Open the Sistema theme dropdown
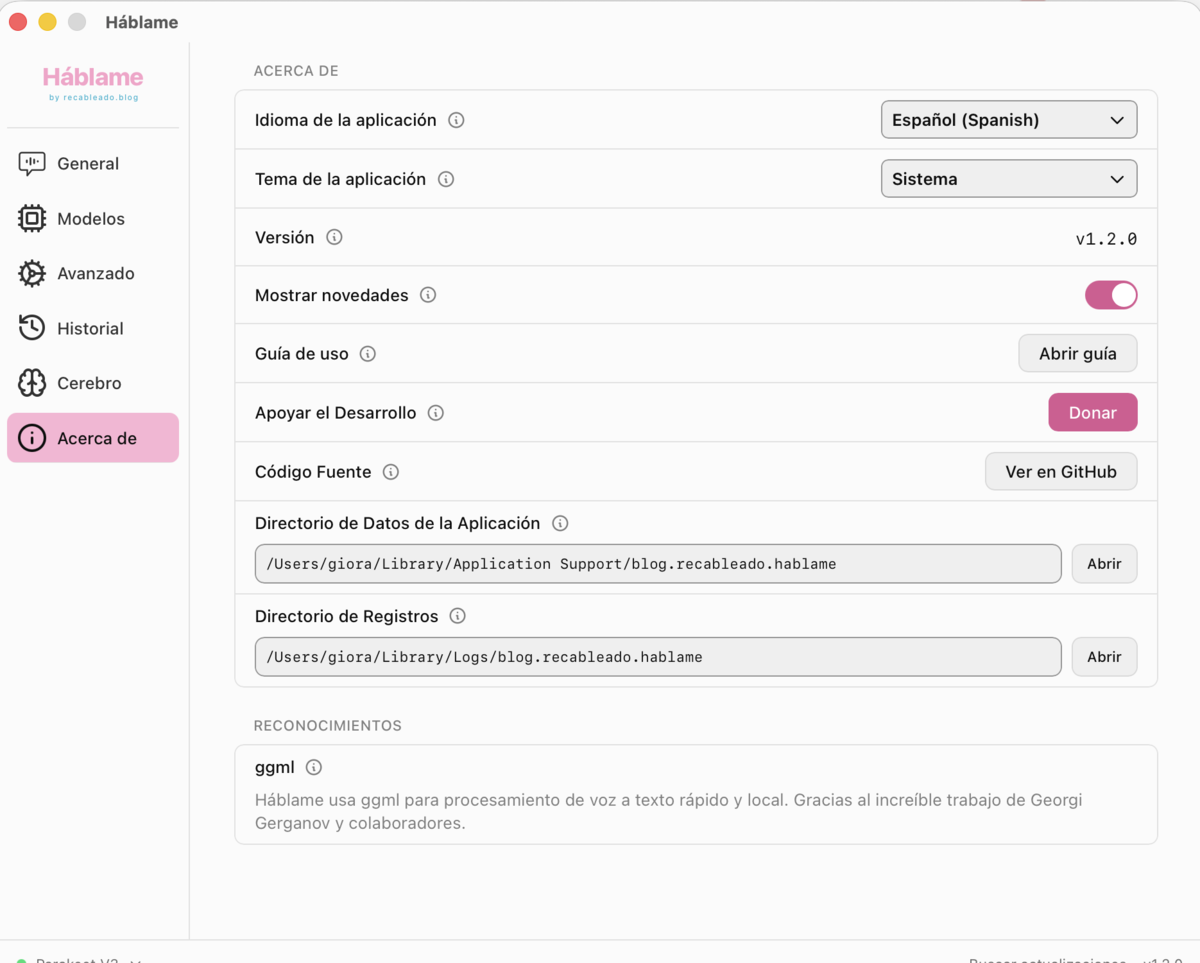 (x=1009, y=179)
